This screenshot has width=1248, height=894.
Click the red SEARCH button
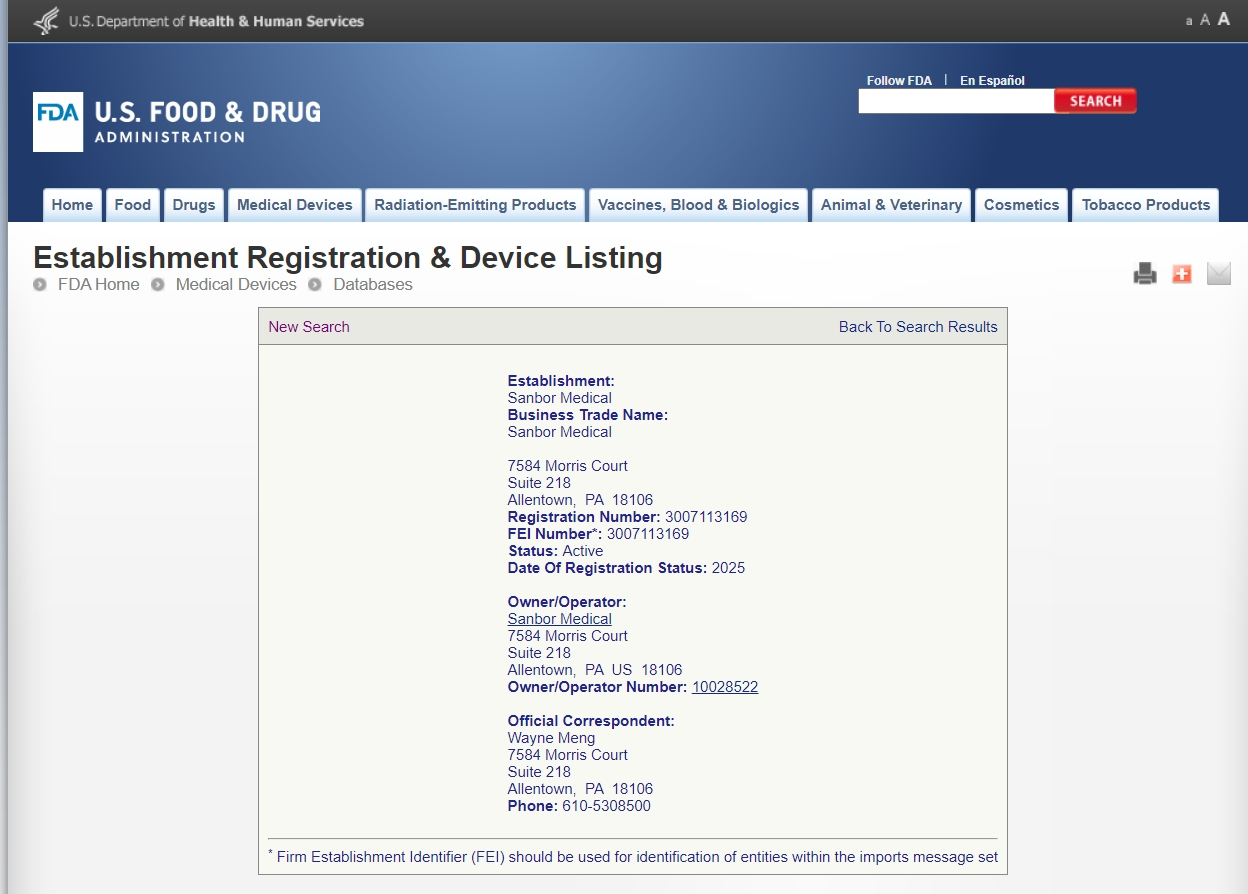pyautogui.click(x=1095, y=101)
